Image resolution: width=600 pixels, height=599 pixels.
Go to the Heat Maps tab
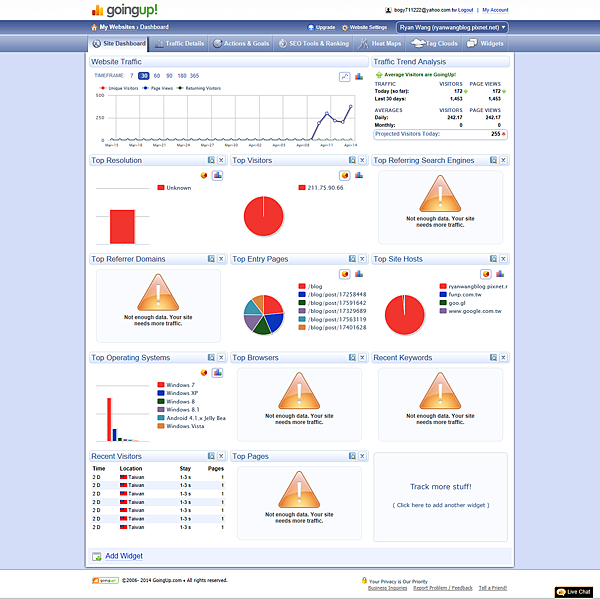380,44
